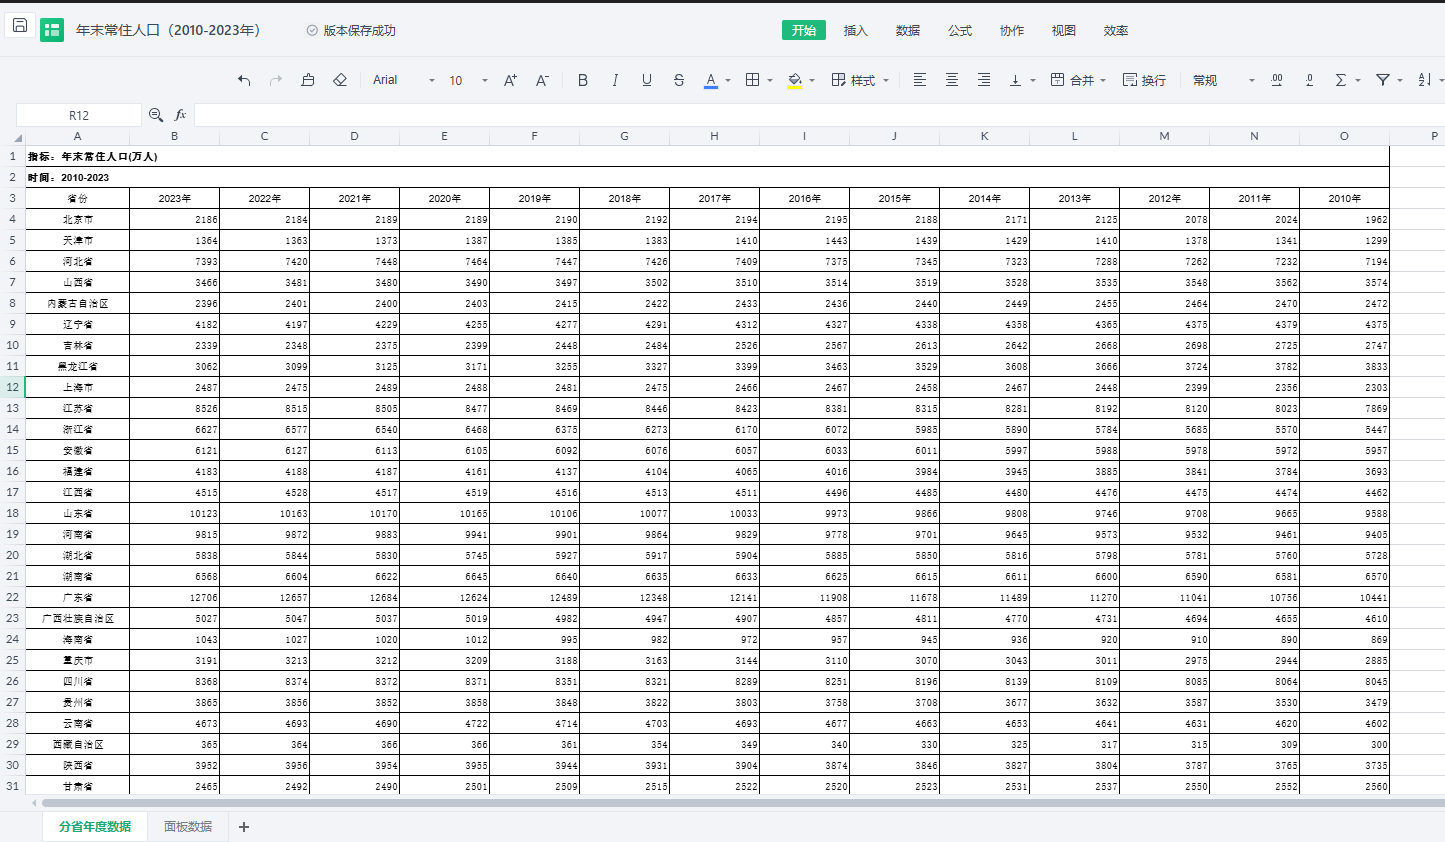Open the Arial font family dropdown
This screenshot has height=842, width=1445.
(x=403, y=80)
